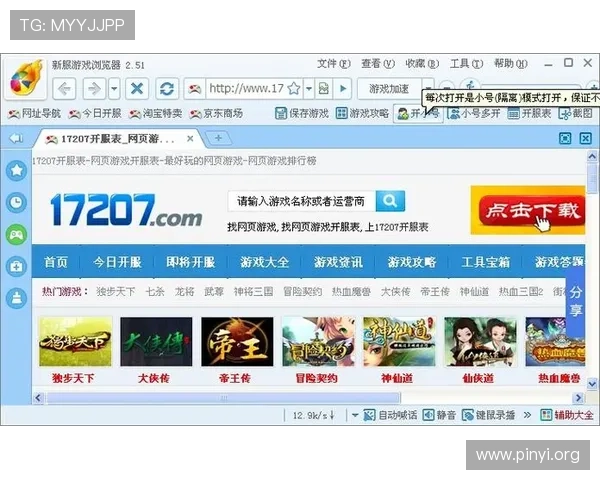Image resolution: width=600 pixels, height=480 pixels.
Task: Toggle 静音 mute in status bar
Action: (439, 415)
